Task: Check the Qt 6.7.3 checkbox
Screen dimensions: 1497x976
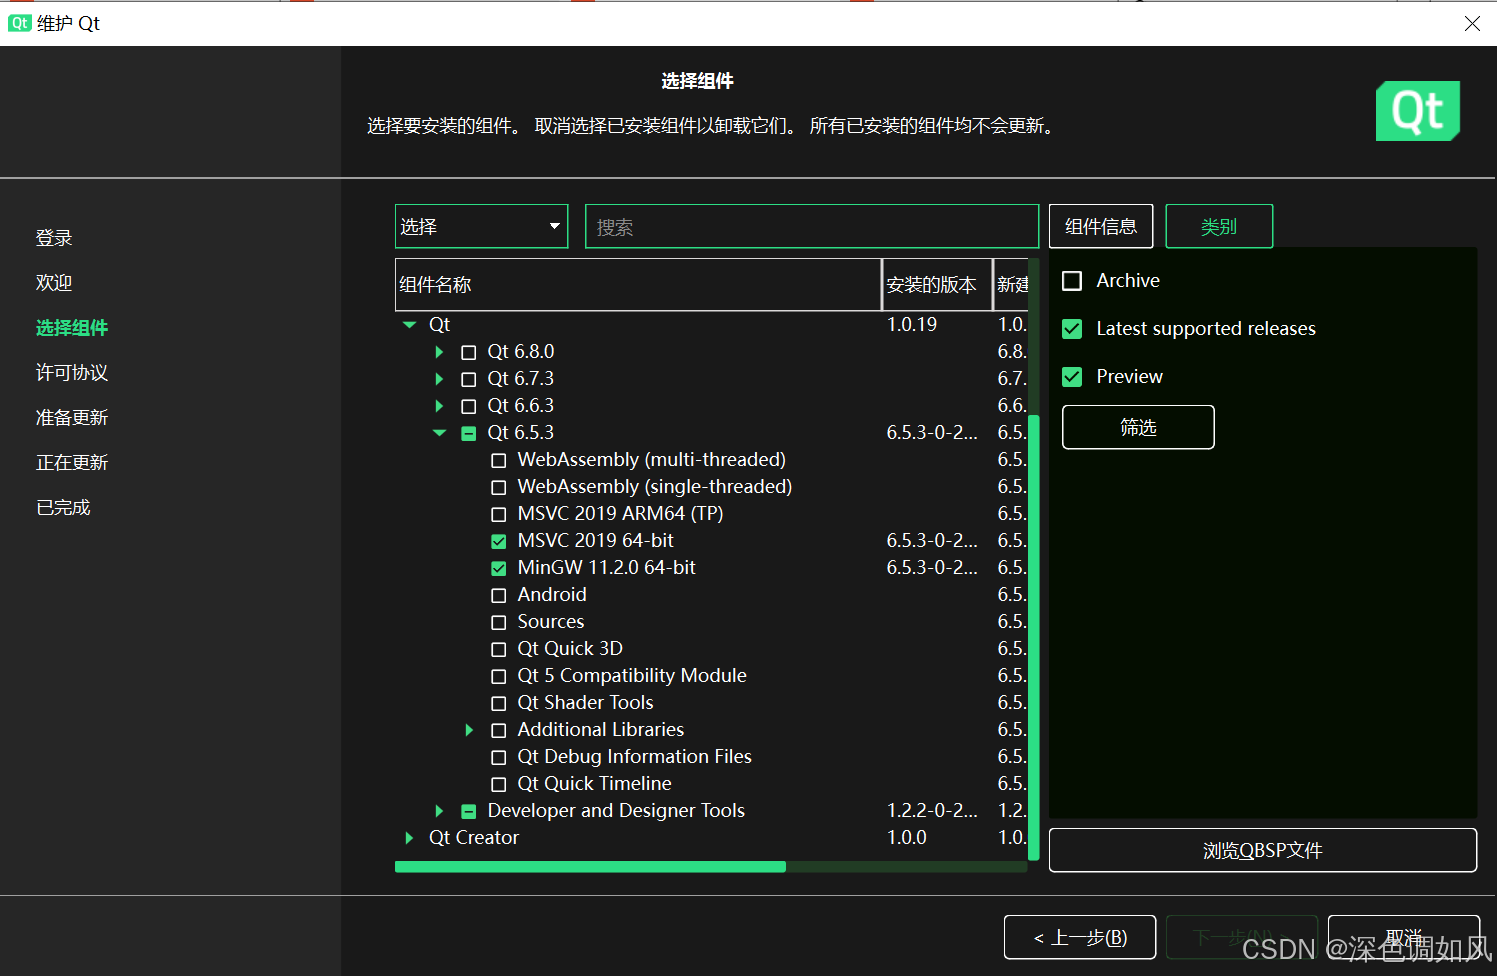Action: click(x=468, y=379)
